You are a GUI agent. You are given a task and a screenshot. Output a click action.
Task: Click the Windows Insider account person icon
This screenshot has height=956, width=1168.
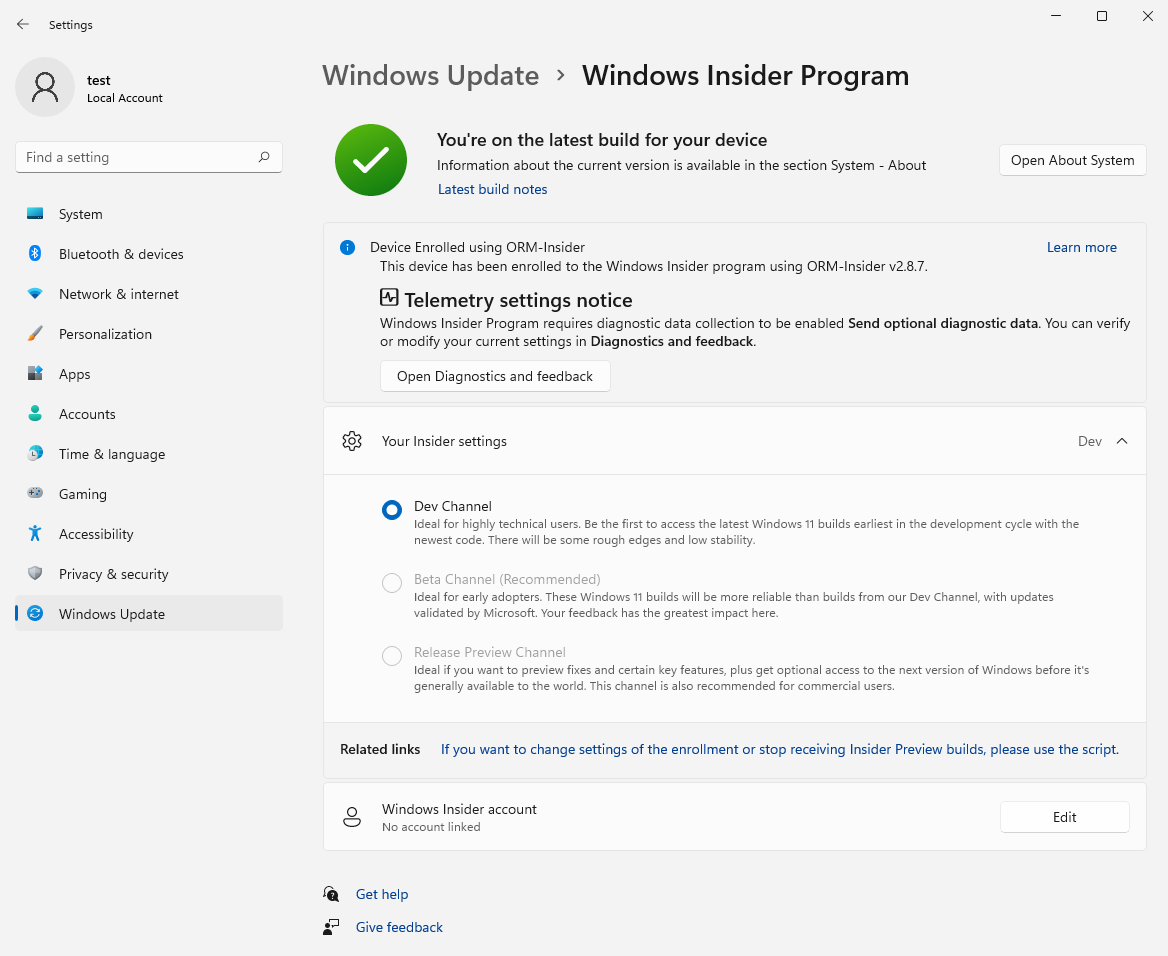(352, 817)
